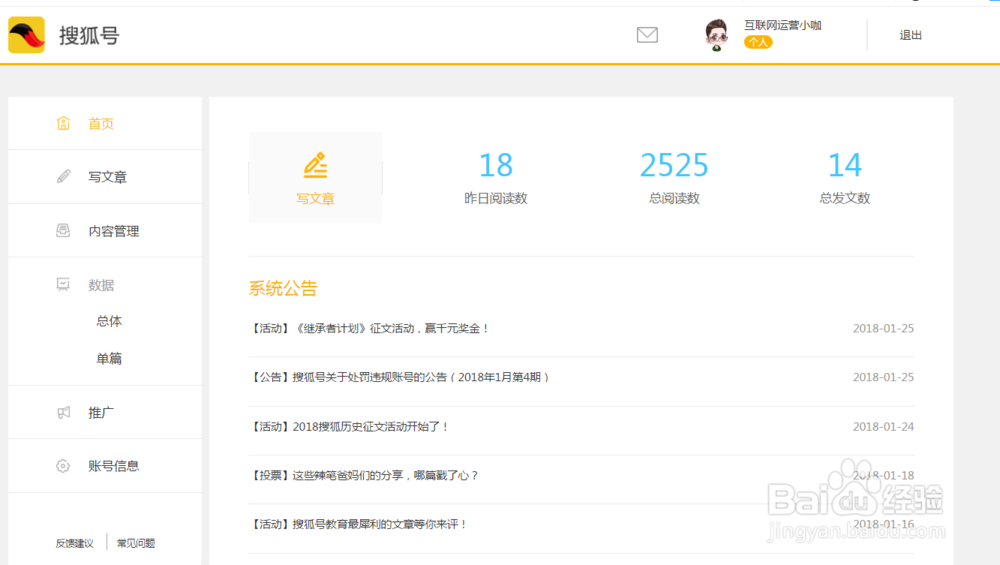Open the 搜狐号教育最犀利的文章 announcement
The height and width of the screenshot is (565, 1000).
[359, 524]
